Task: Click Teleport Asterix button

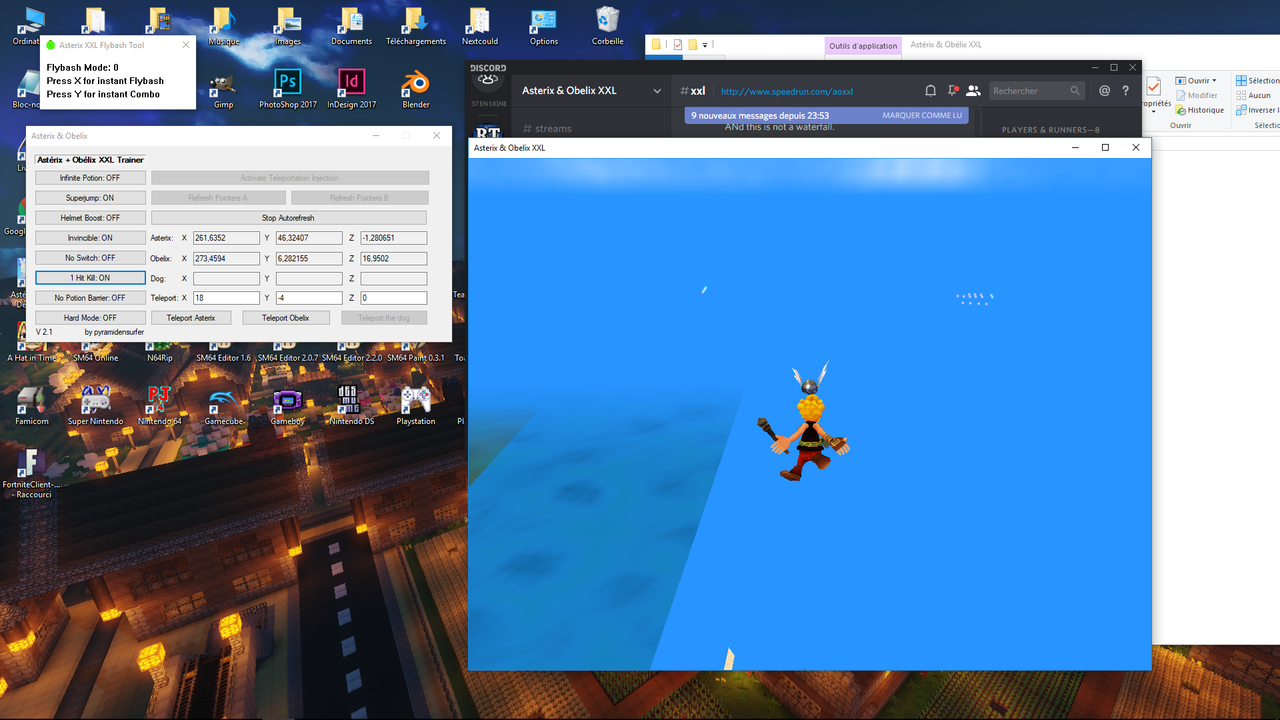Action: pyautogui.click(x=191, y=318)
